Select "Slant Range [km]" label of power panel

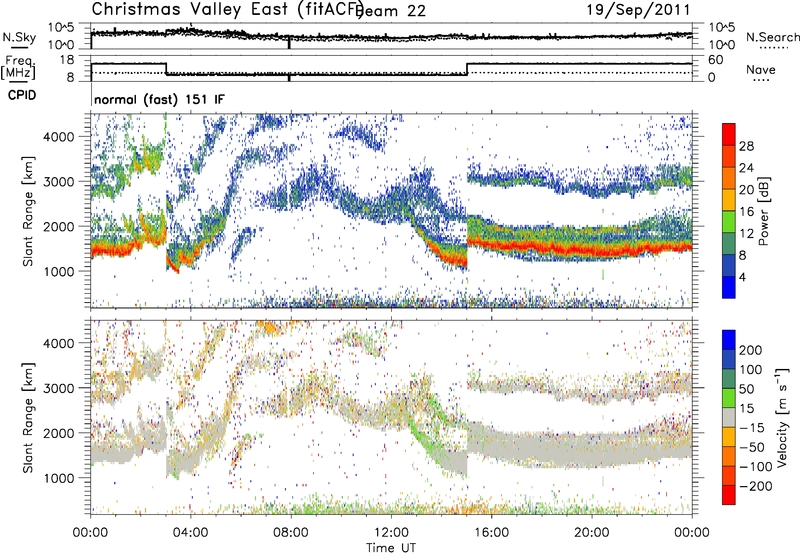[x=28, y=211]
